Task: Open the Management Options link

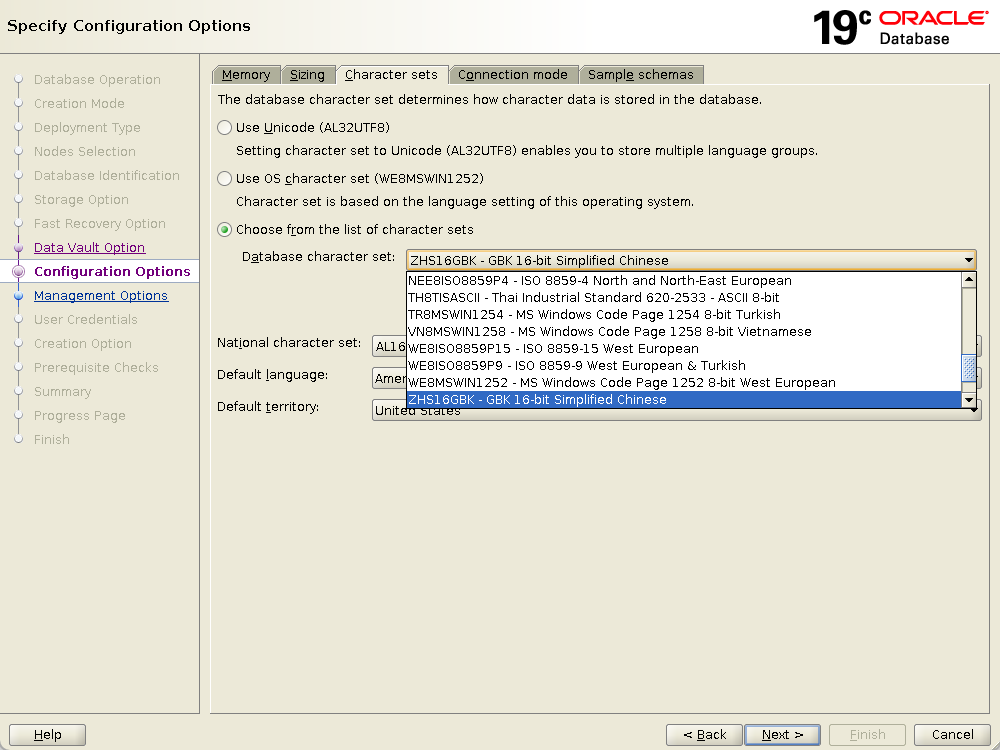Action: 101,296
